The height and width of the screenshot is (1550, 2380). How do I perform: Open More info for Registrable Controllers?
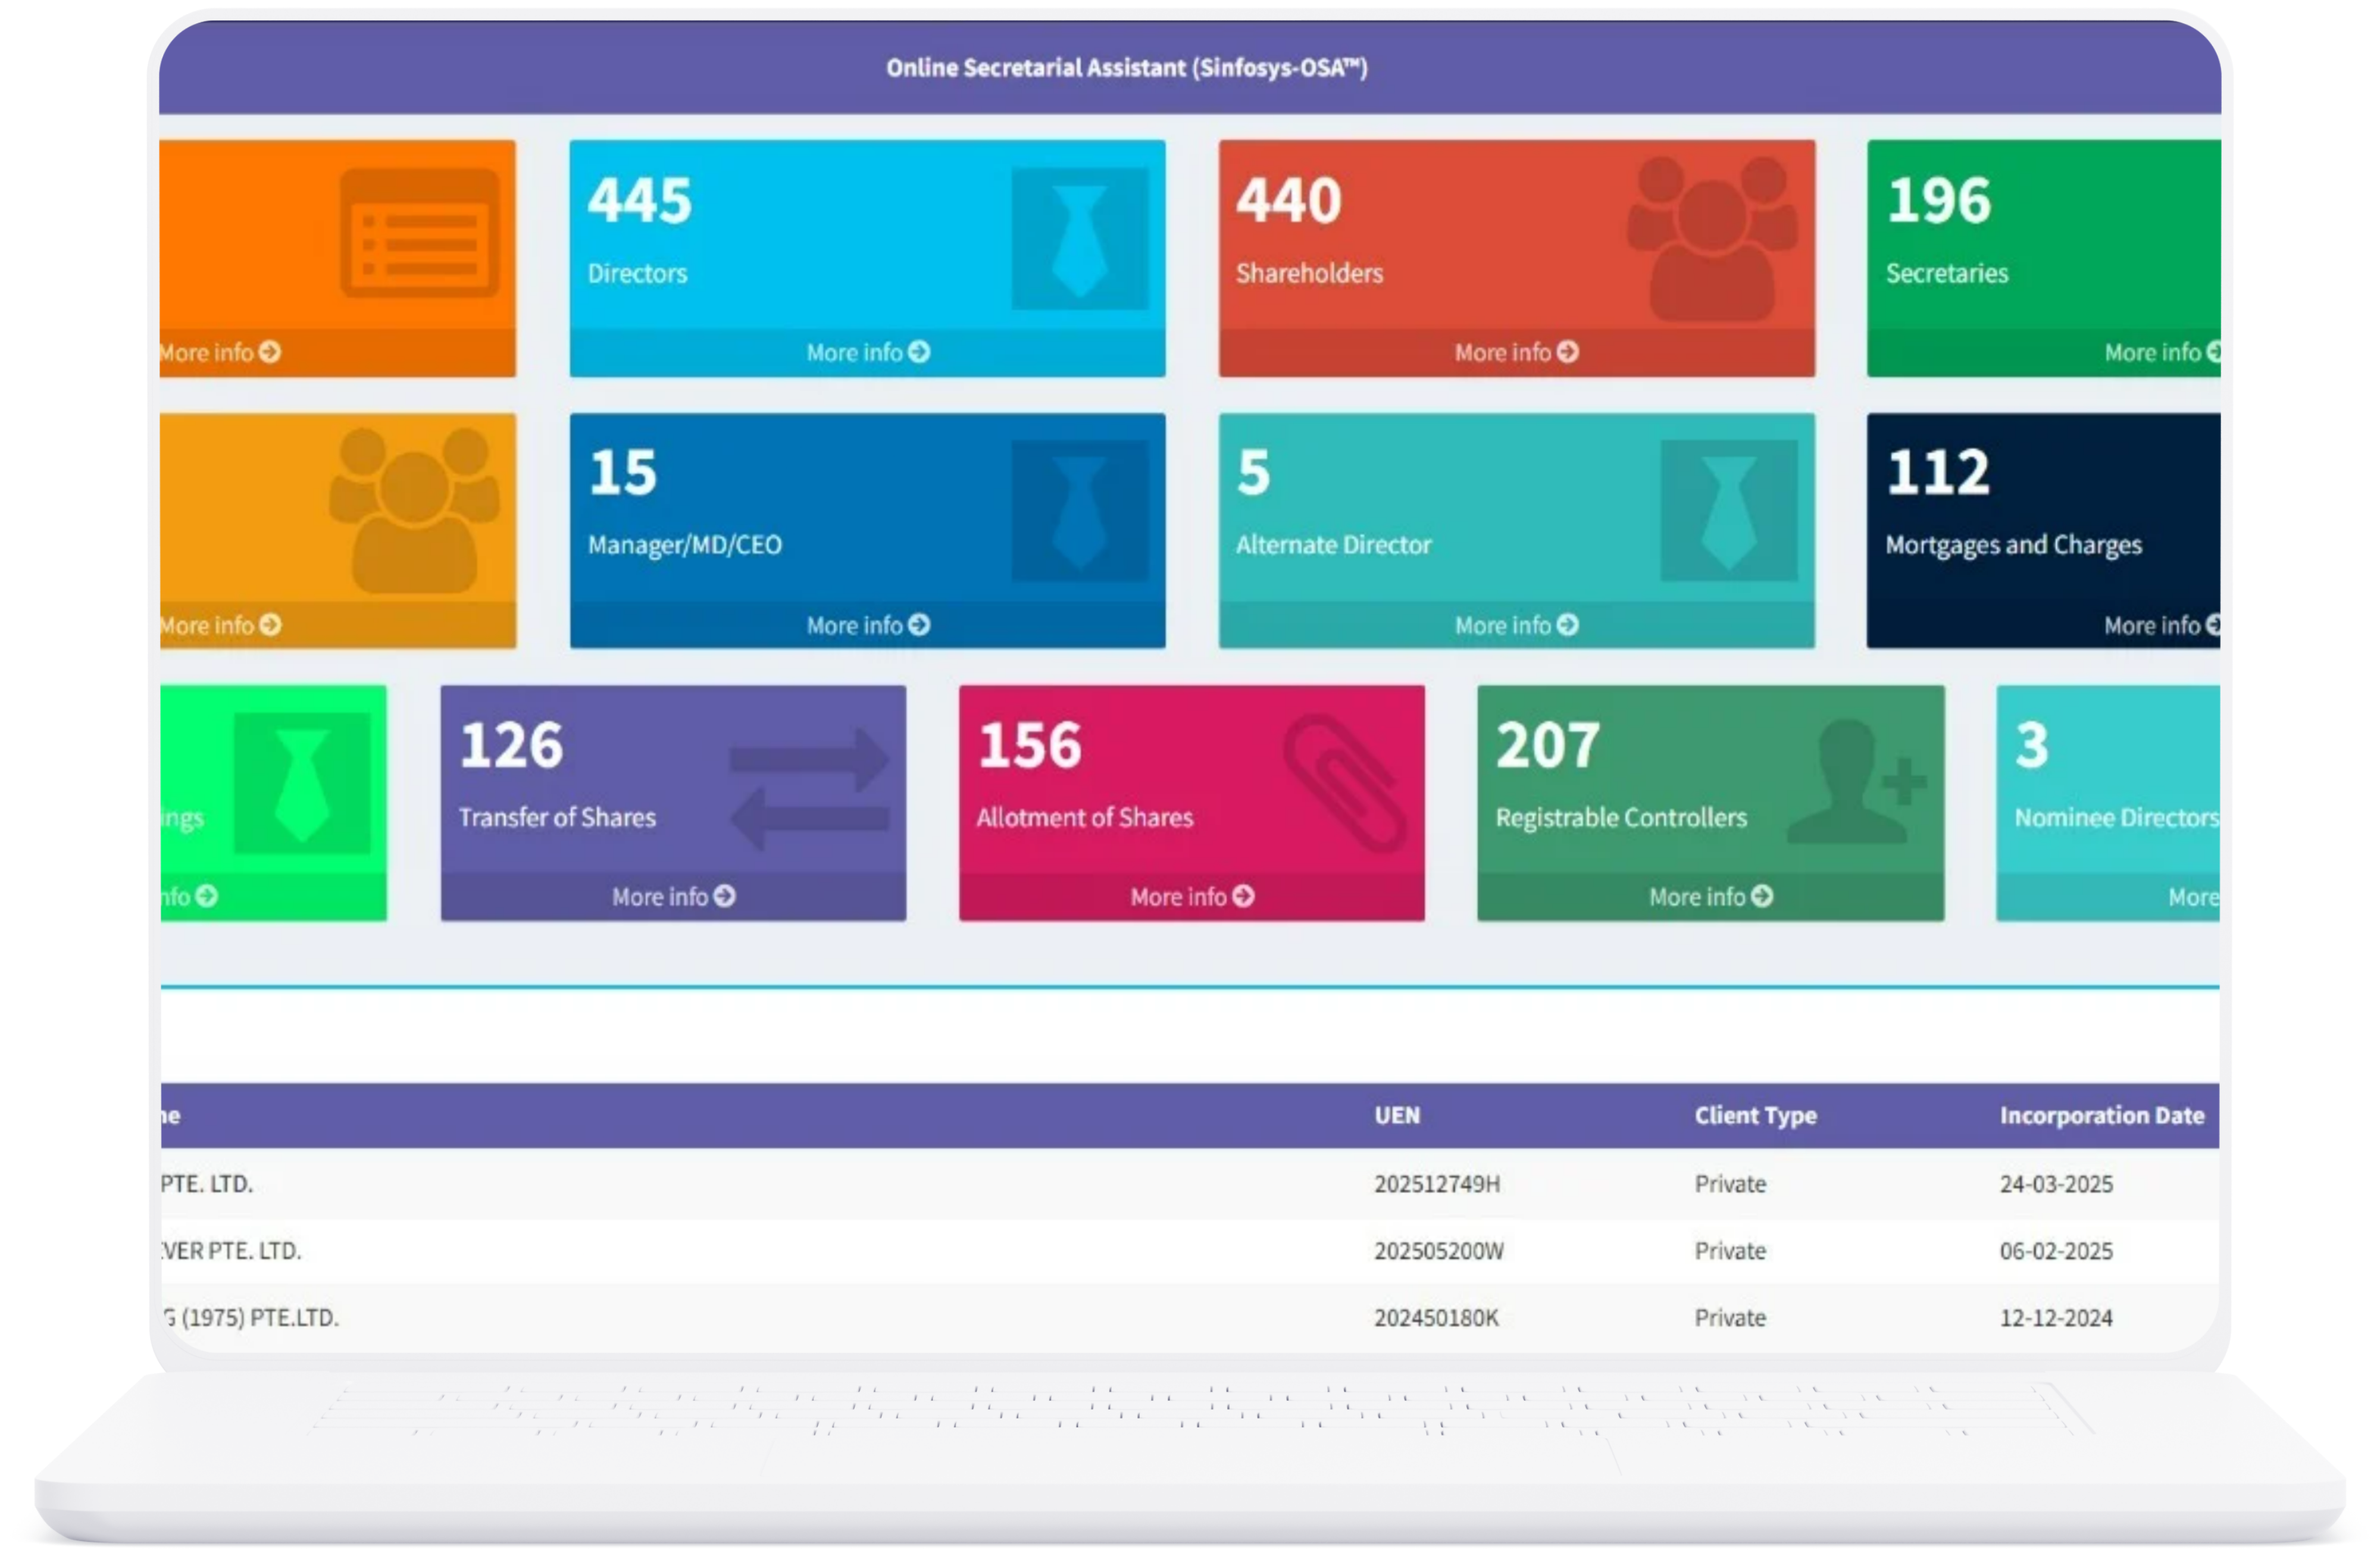(1710, 896)
